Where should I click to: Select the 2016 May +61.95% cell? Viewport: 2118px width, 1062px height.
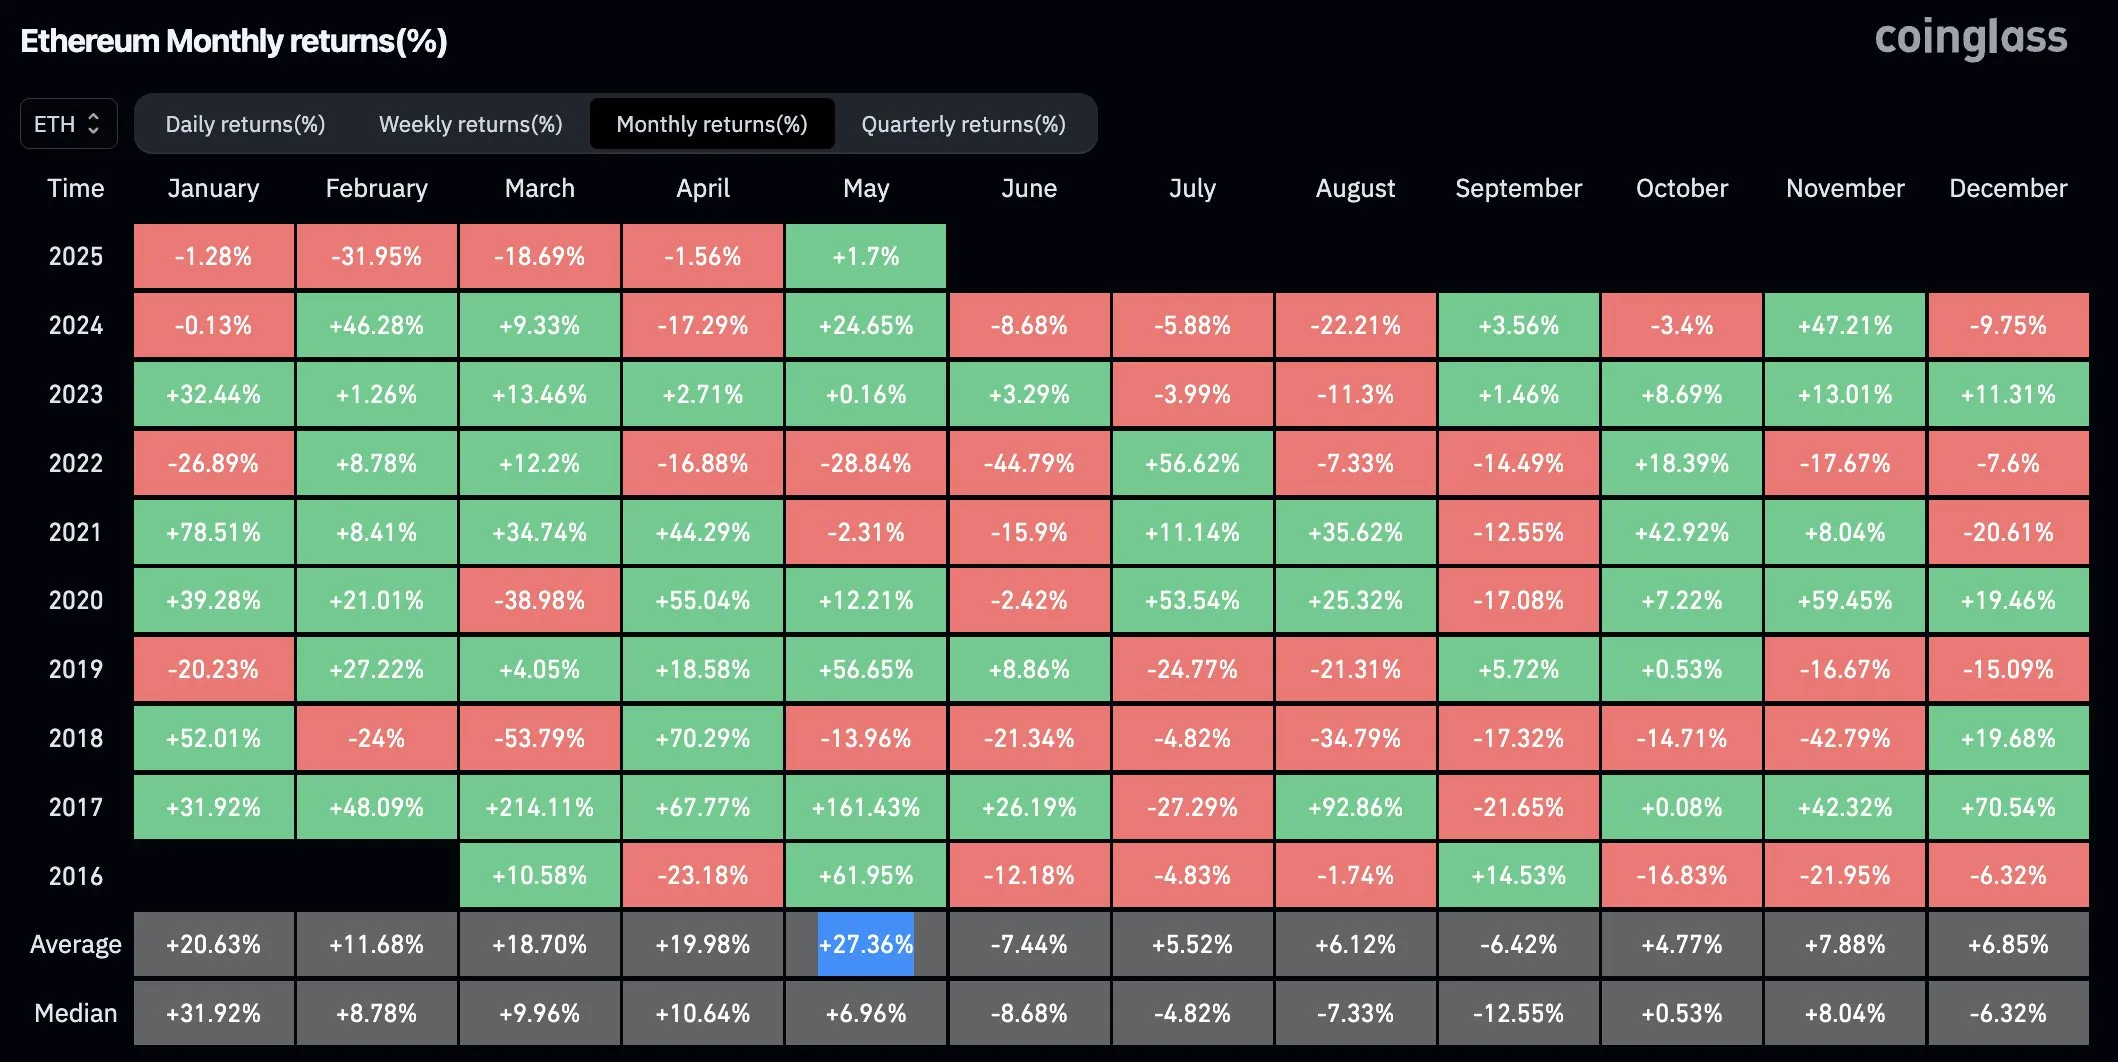click(x=866, y=875)
